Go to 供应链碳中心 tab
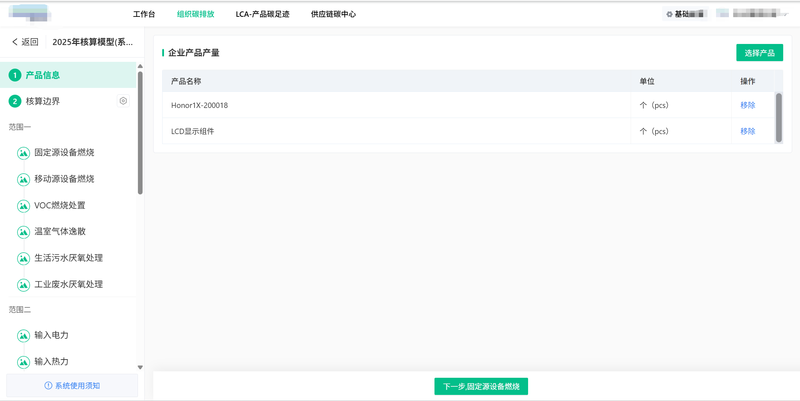This screenshot has width=800, height=401. coord(333,14)
